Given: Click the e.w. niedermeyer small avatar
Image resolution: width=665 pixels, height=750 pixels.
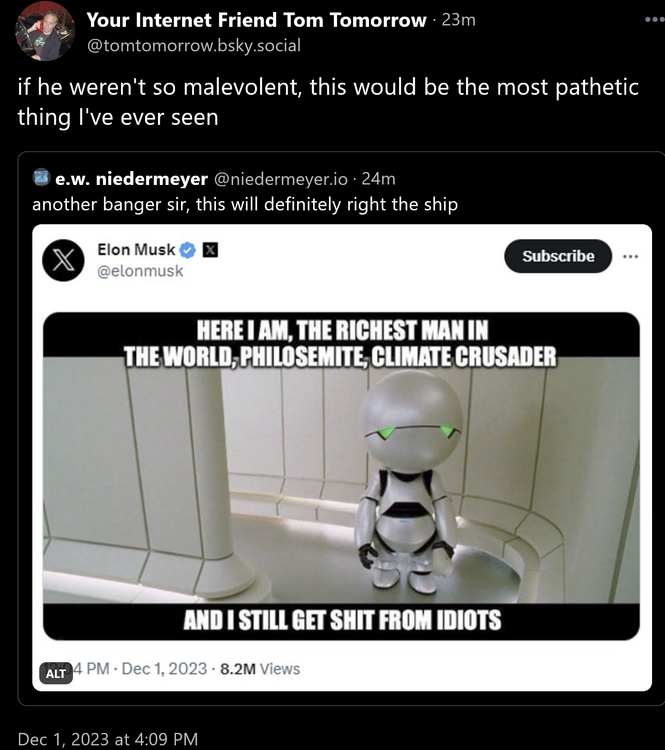Looking at the screenshot, I should [x=41, y=179].
